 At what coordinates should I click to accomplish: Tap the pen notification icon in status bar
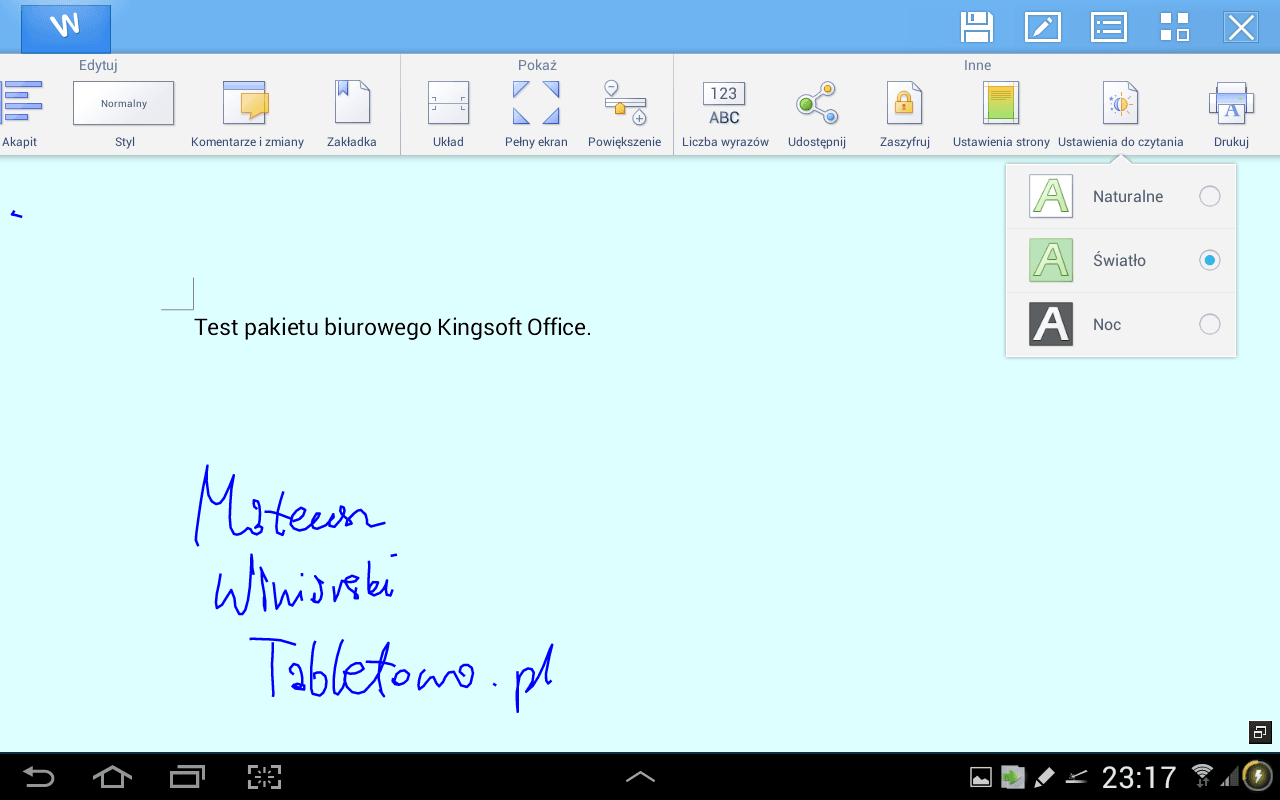pyautogui.click(x=1044, y=777)
